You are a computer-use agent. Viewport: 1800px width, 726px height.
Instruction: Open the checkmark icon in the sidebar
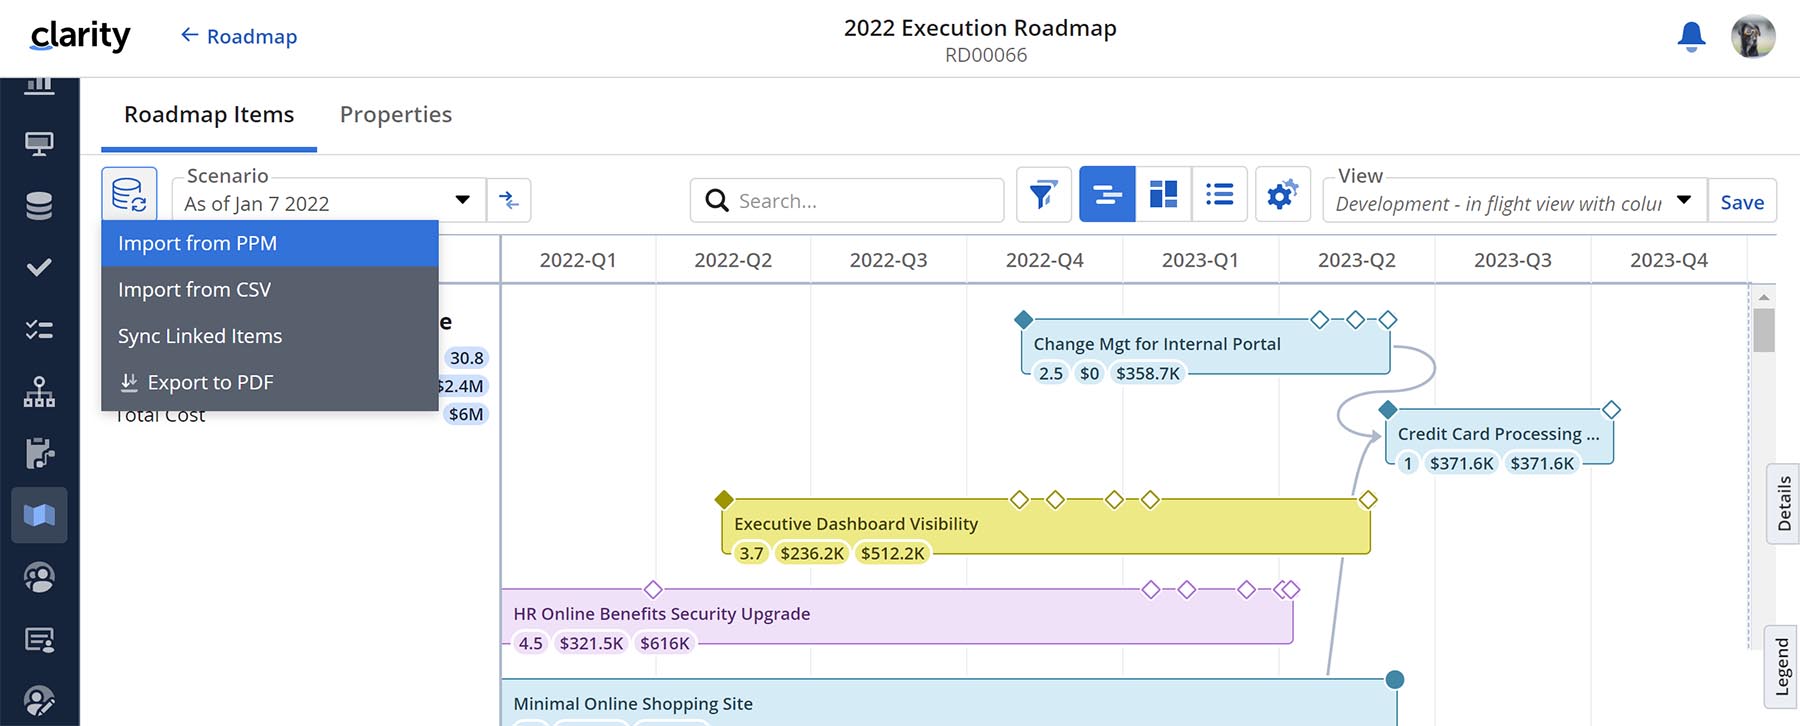click(39, 268)
